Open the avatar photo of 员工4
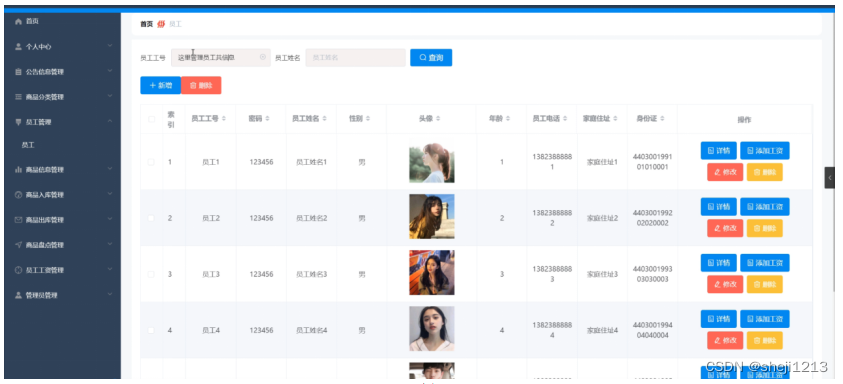Screen dimensions: 843x384 tap(432, 329)
